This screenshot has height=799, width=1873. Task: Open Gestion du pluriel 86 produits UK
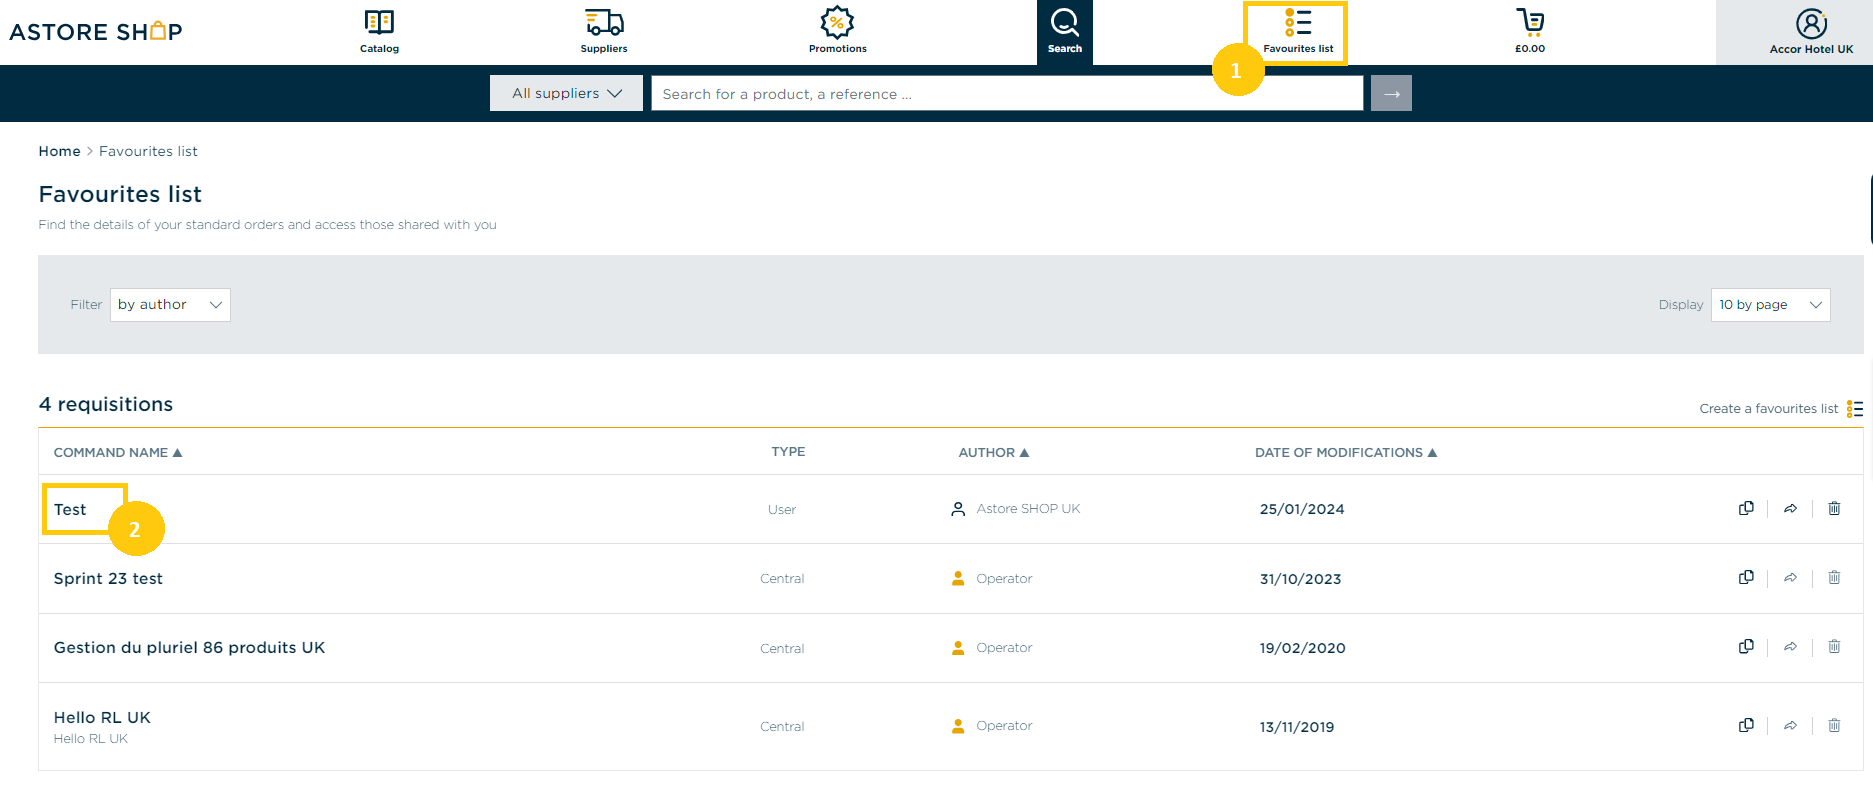(189, 647)
